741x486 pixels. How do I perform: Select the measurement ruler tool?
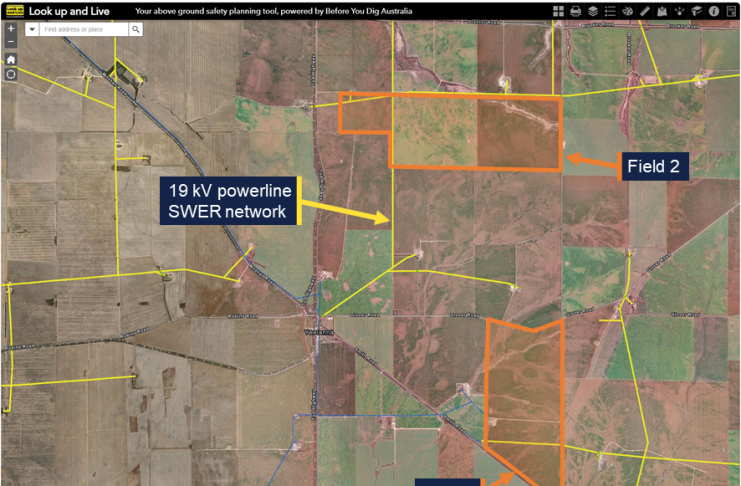coord(645,11)
